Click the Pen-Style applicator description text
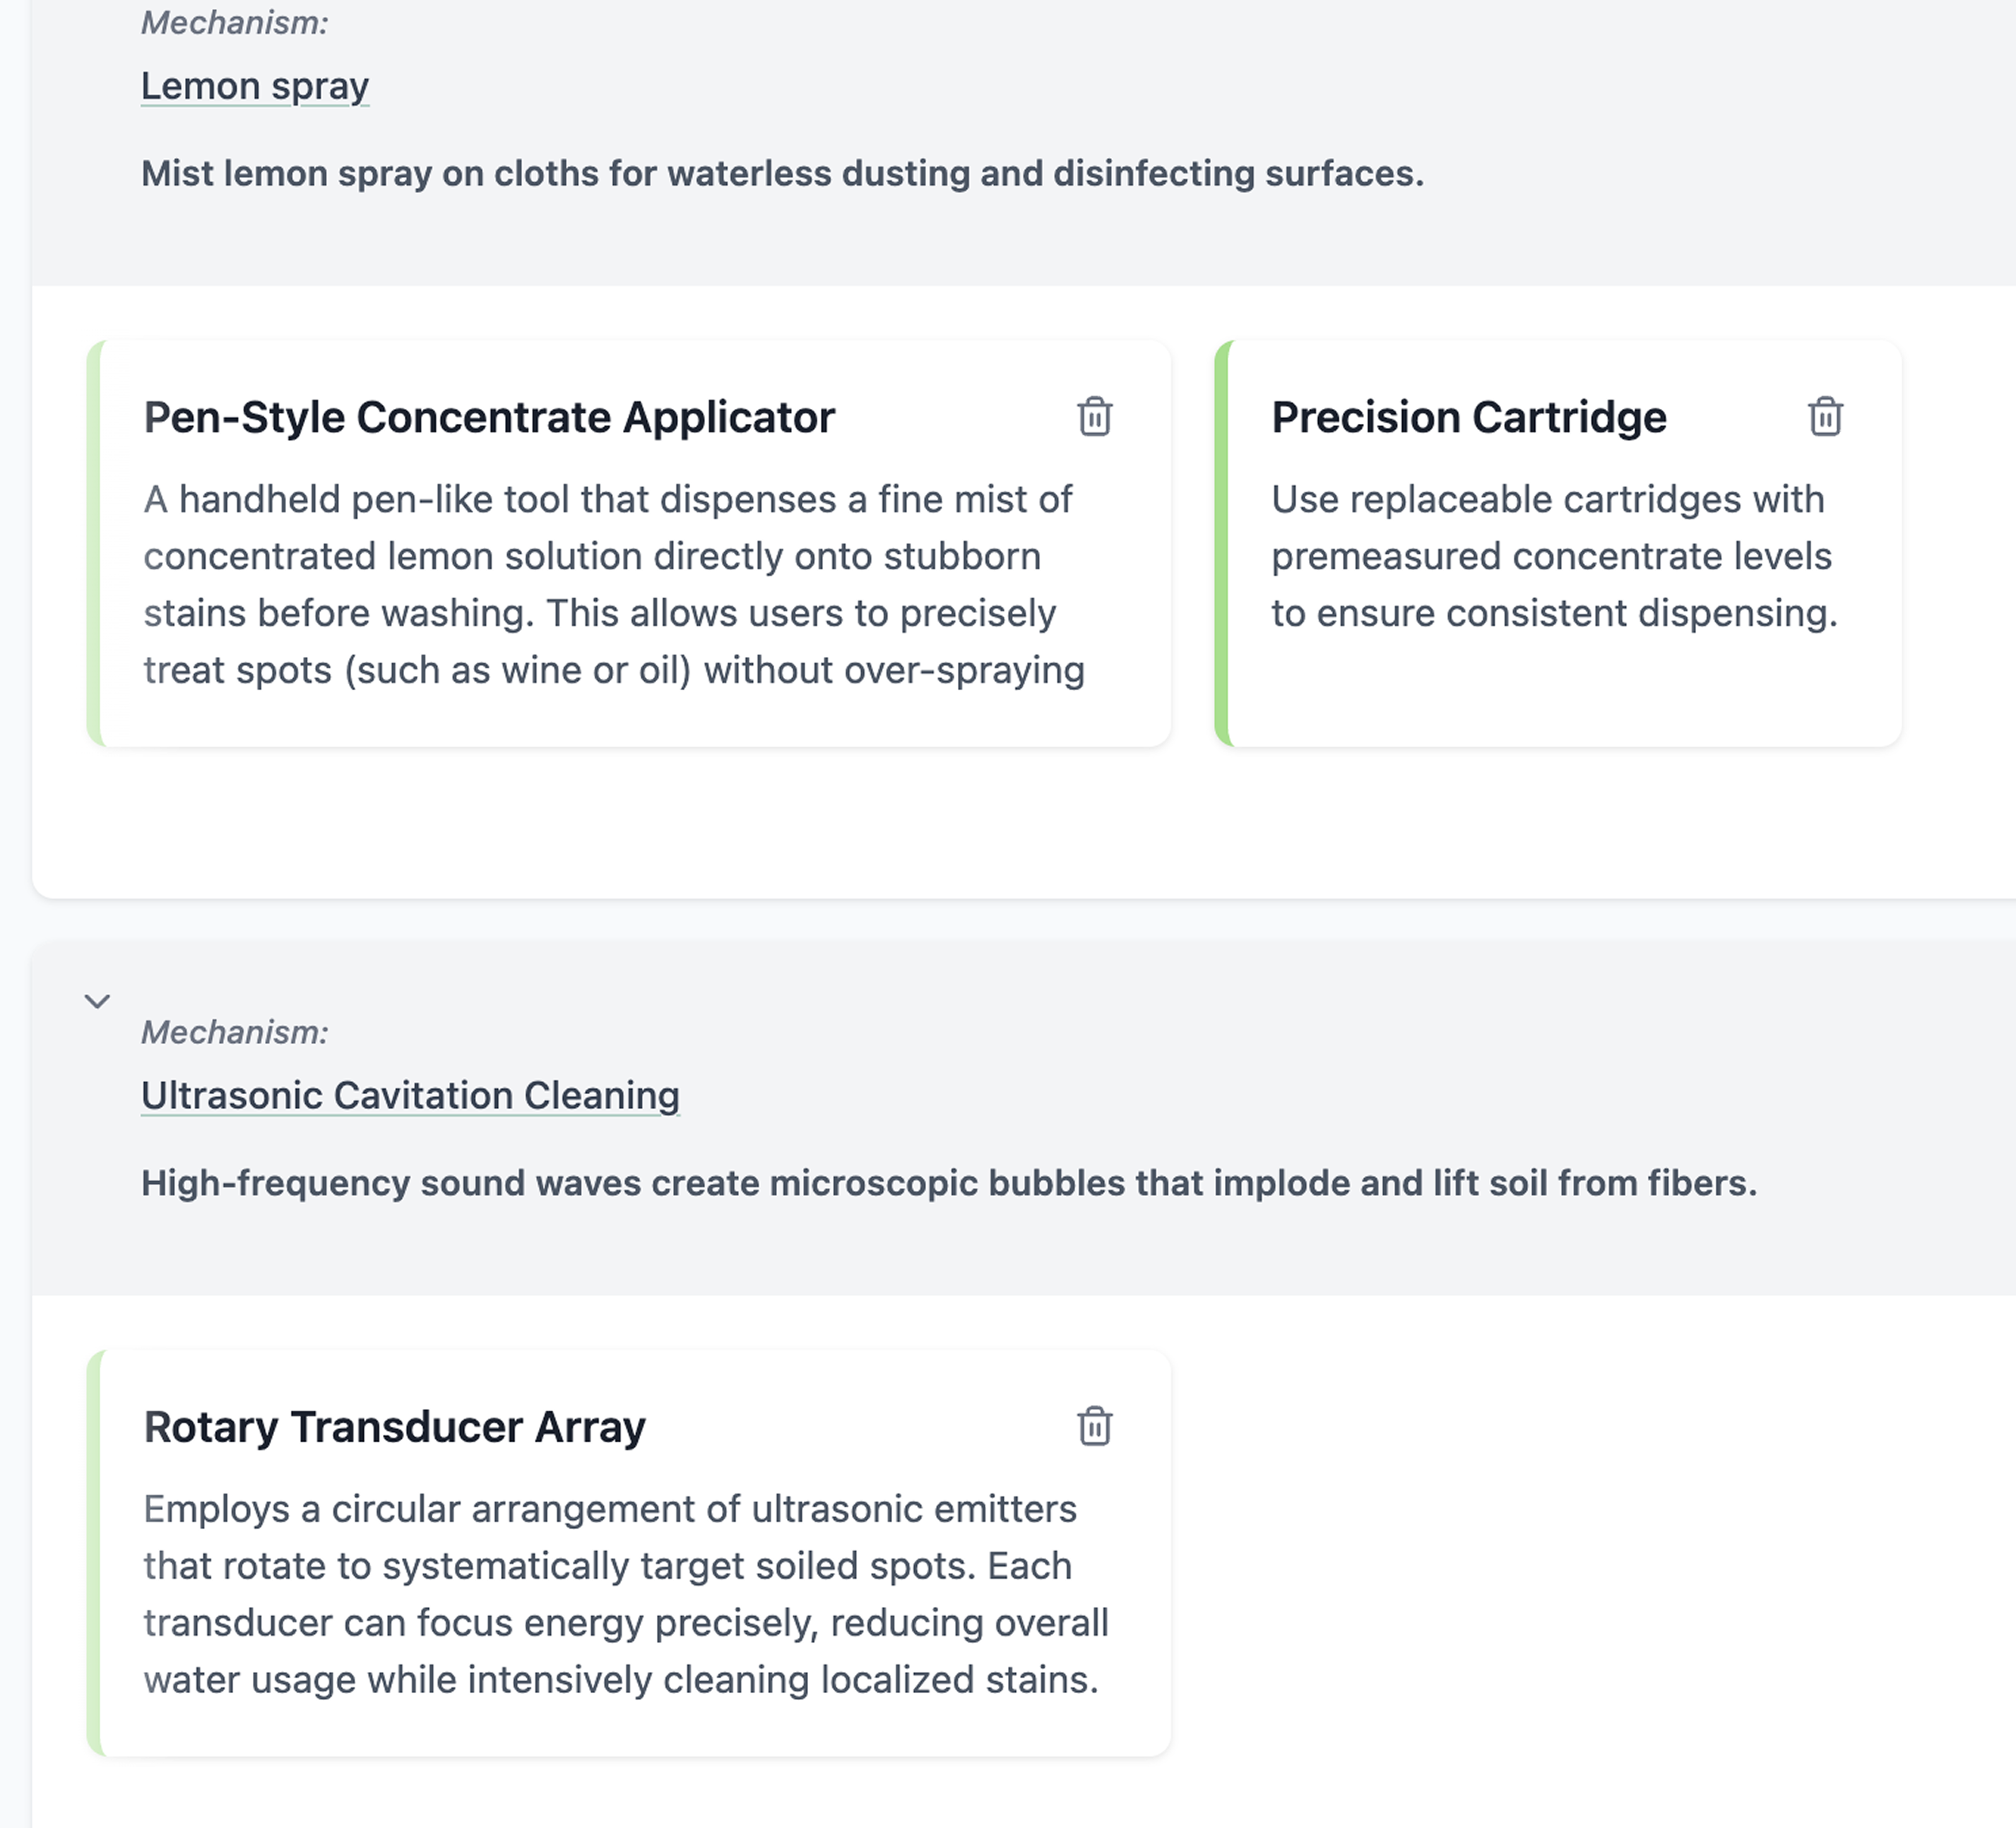 click(613, 585)
